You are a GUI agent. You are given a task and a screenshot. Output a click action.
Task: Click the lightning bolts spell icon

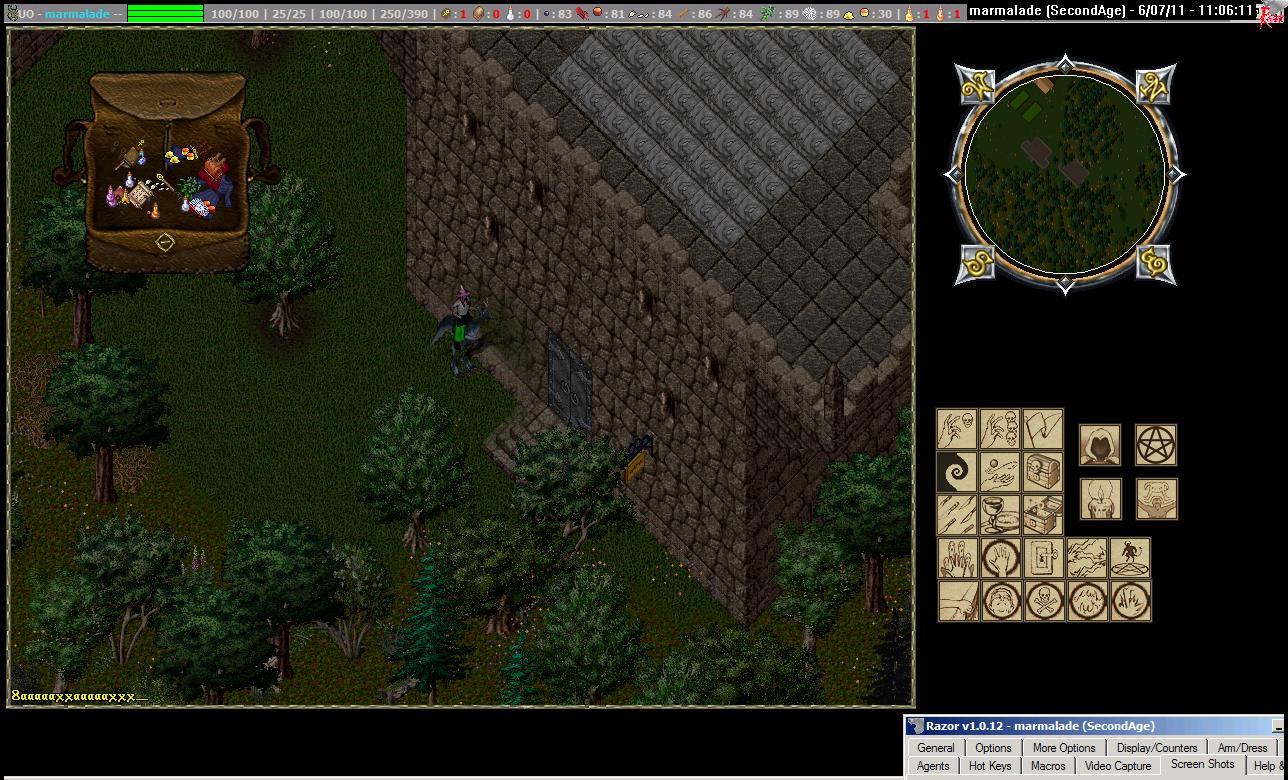1087,558
